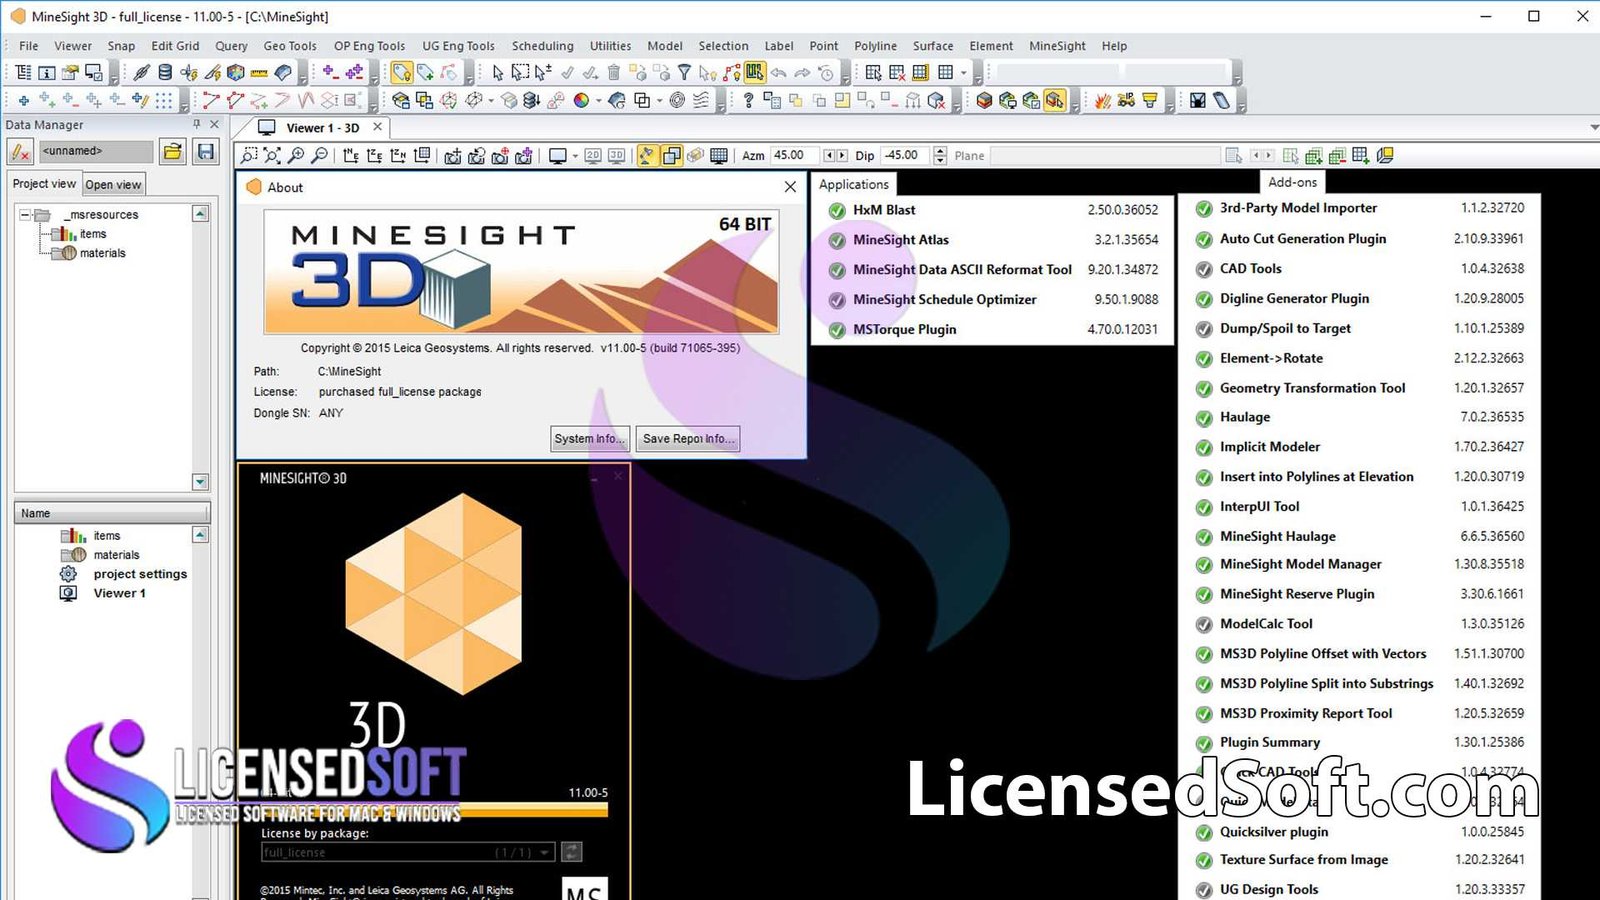Image resolution: width=1600 pixels, height=900 pixels.
Task: Collapse the _msresources tree node
Action: [x=25, y=215]
